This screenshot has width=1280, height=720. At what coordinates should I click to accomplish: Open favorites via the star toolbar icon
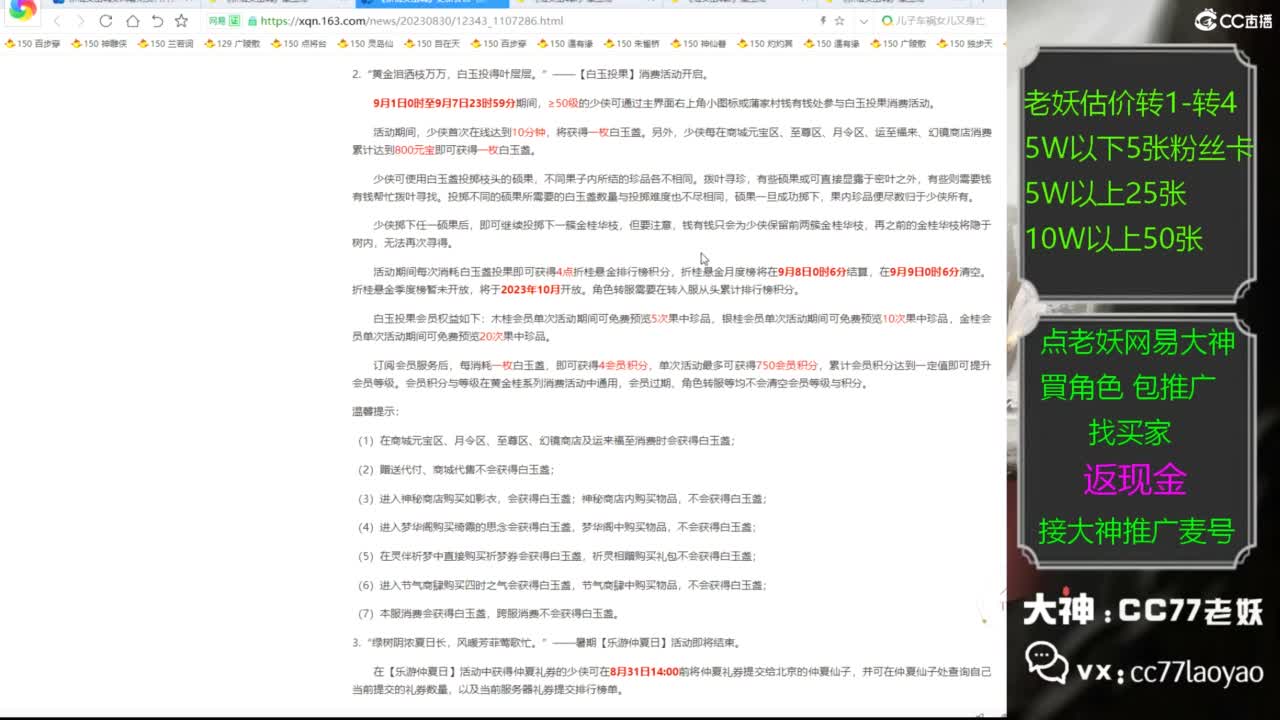[181, 20]
